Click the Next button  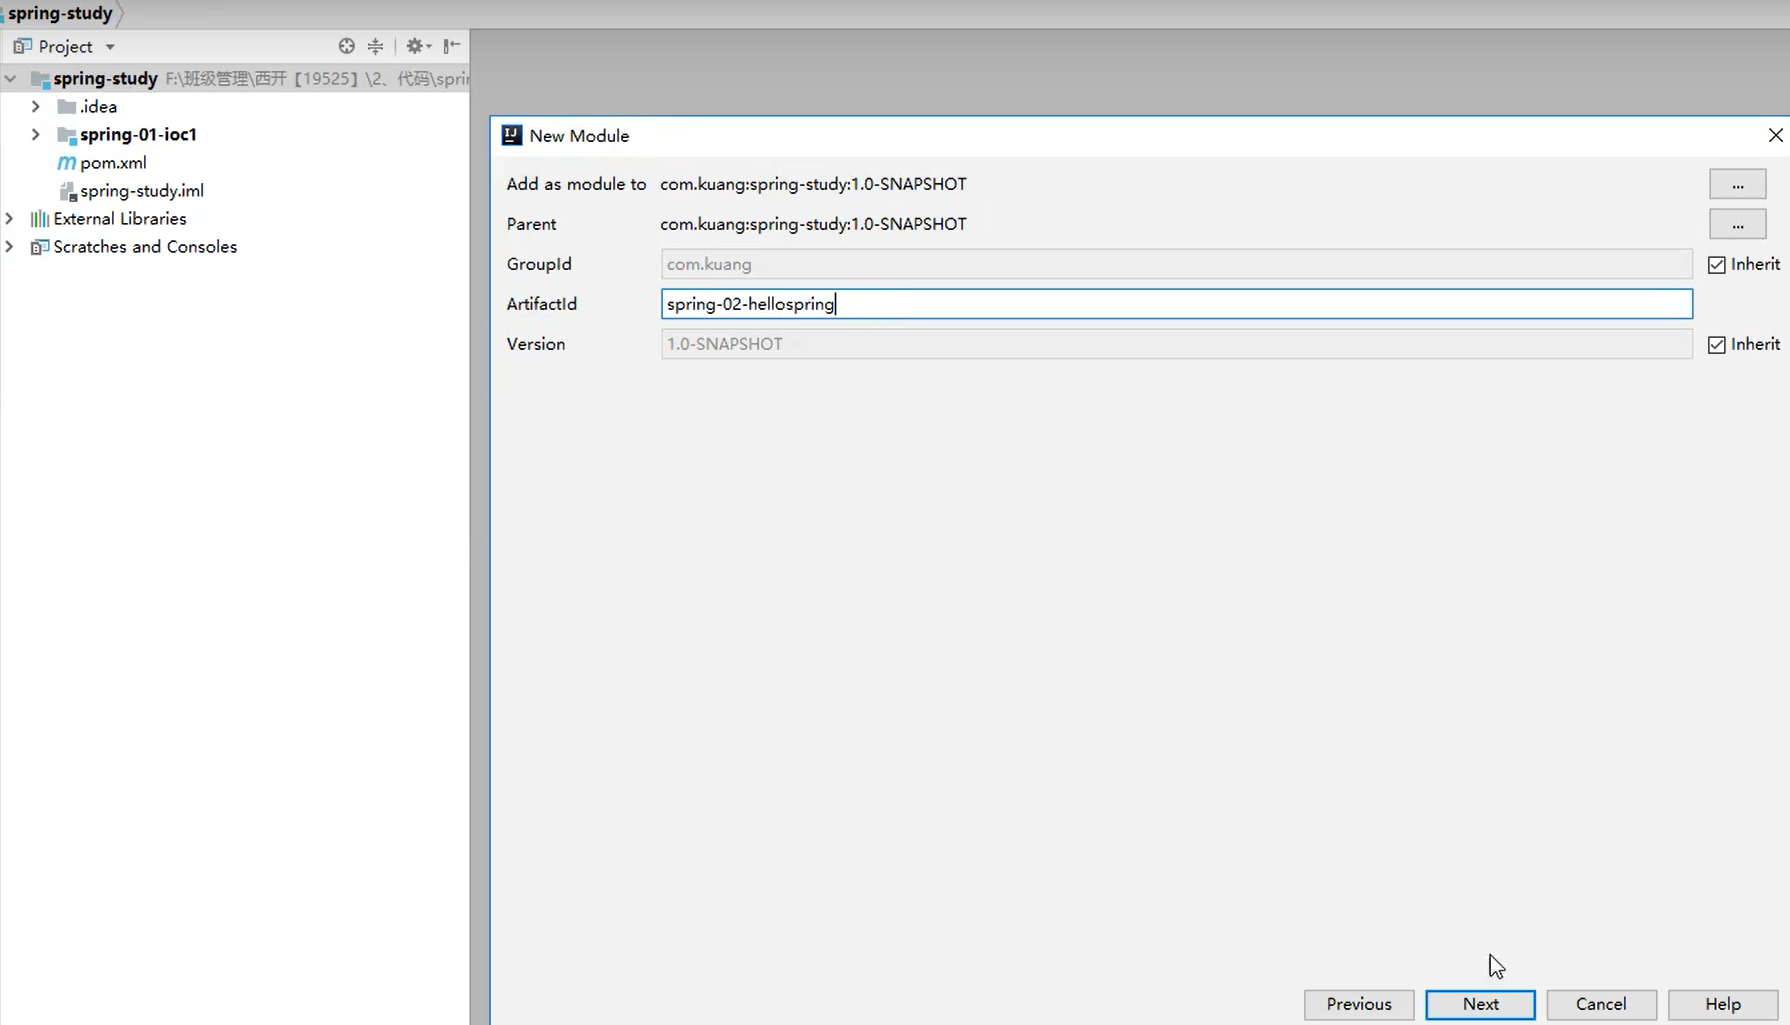1480,1004
